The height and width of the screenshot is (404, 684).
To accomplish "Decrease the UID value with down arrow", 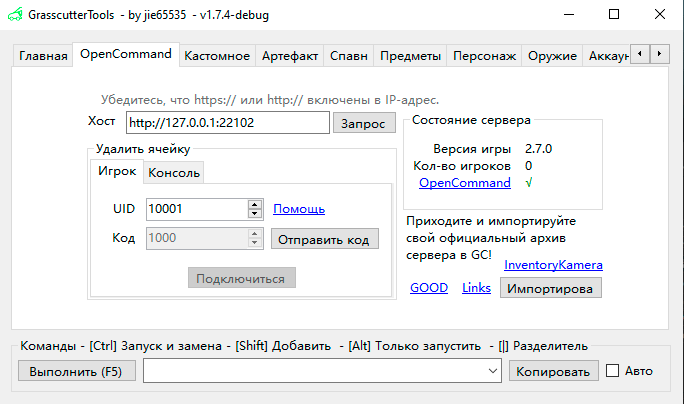I will point(256,214).
